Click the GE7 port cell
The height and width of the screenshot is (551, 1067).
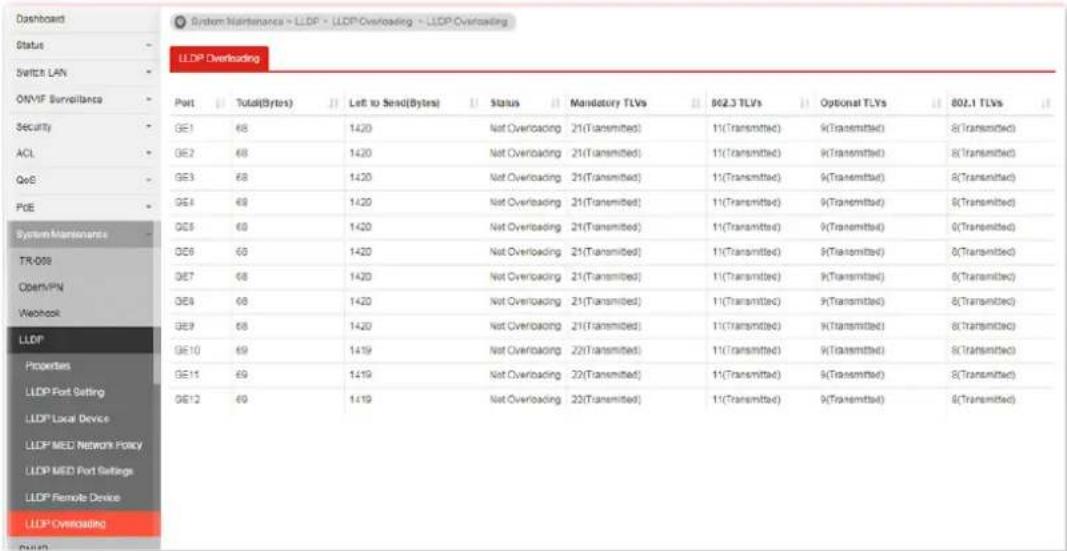(182, 277)
